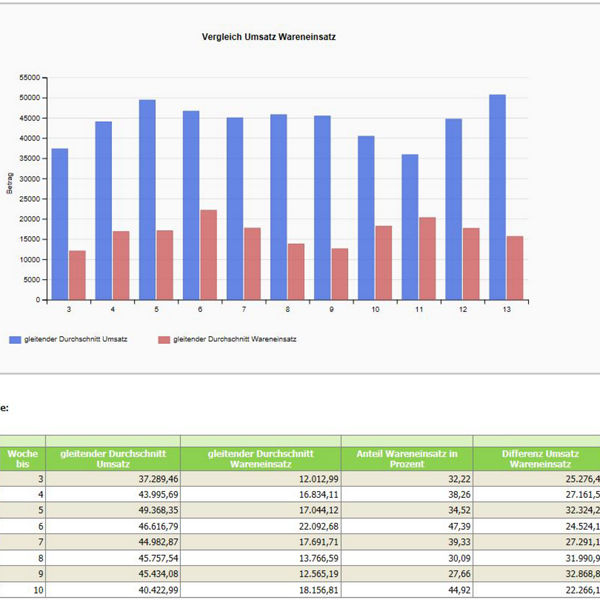Click the blue bar for week 5

pos(147,200)
